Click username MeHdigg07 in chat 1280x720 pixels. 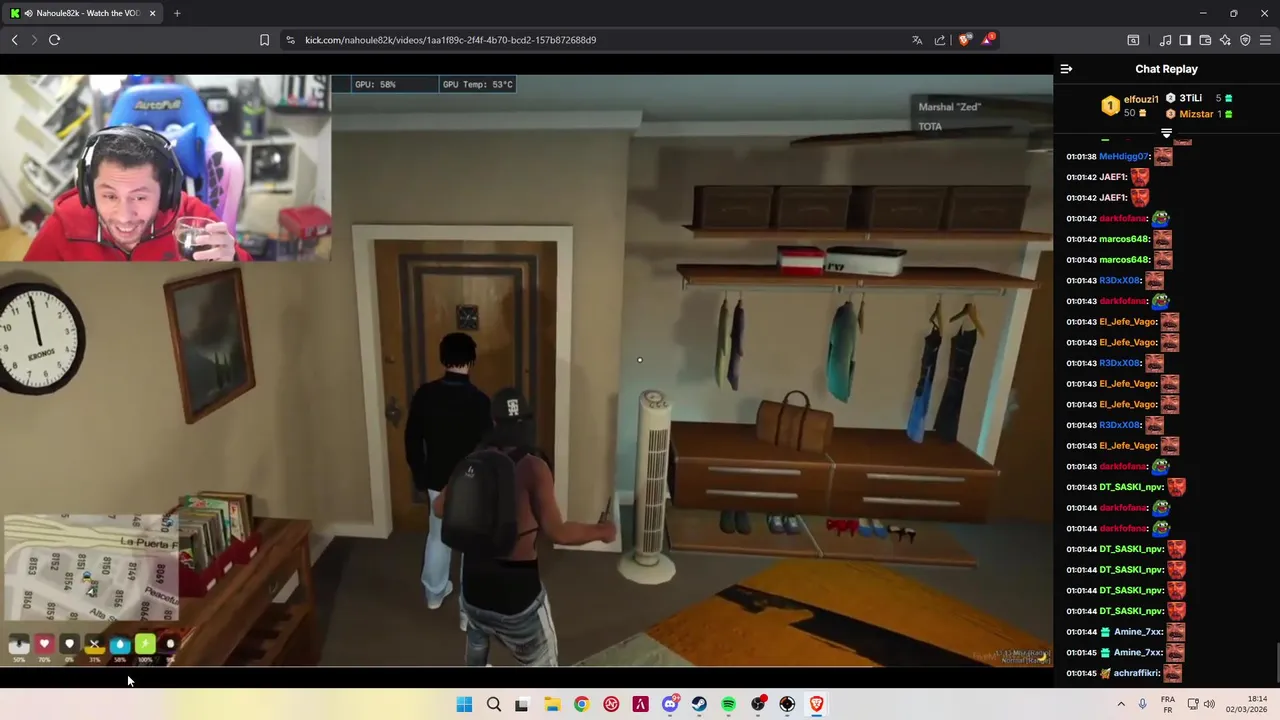click(1124, 157)
